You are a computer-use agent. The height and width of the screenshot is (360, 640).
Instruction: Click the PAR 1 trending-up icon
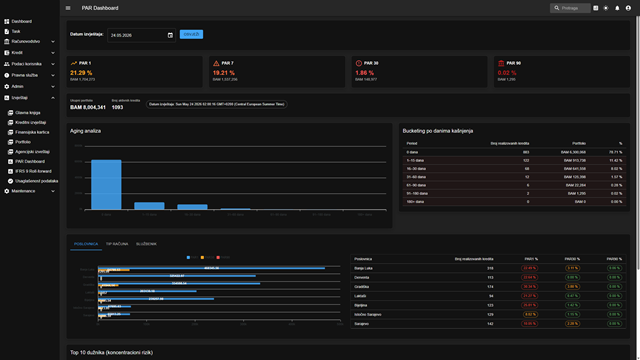(x=74, y=63)
